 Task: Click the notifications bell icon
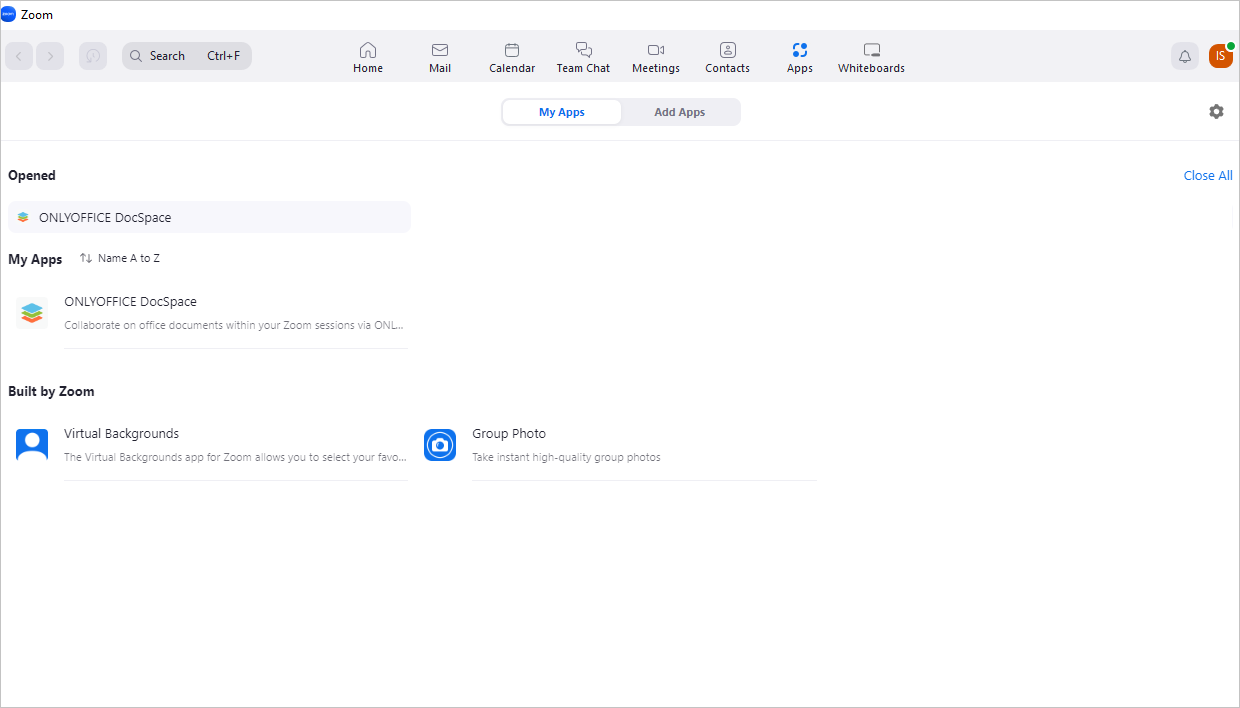coord(1185,56)
